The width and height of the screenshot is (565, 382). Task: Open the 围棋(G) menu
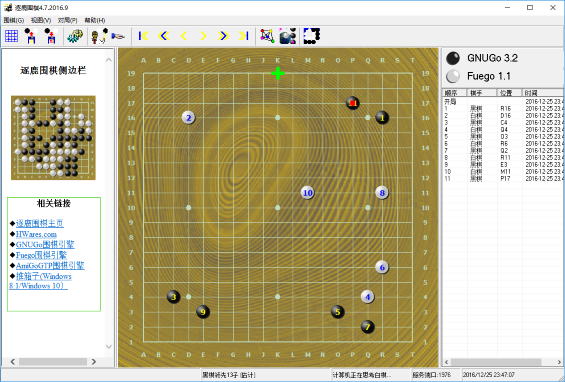[x=14, y=20]
